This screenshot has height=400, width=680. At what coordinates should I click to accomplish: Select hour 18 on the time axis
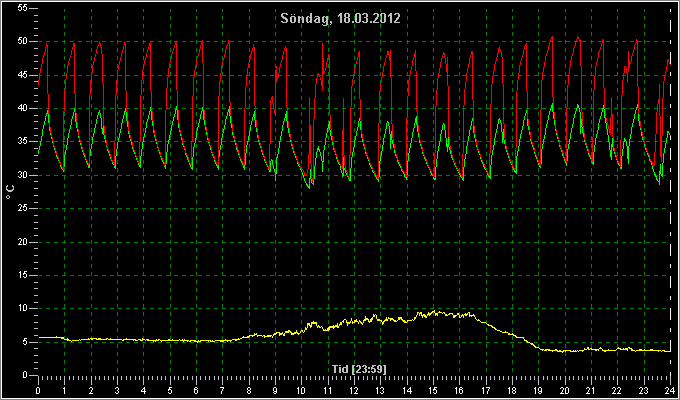pyautogui.click(x=512, y=391)
